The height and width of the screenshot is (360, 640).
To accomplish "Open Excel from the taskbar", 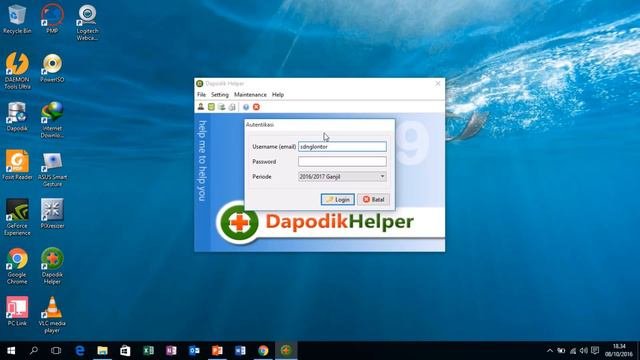I will tap(148, 351).
